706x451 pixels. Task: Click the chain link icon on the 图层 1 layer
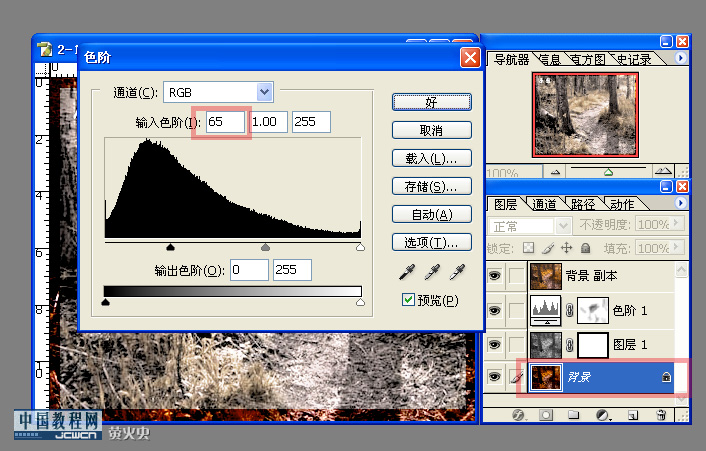tap(569, 345)
